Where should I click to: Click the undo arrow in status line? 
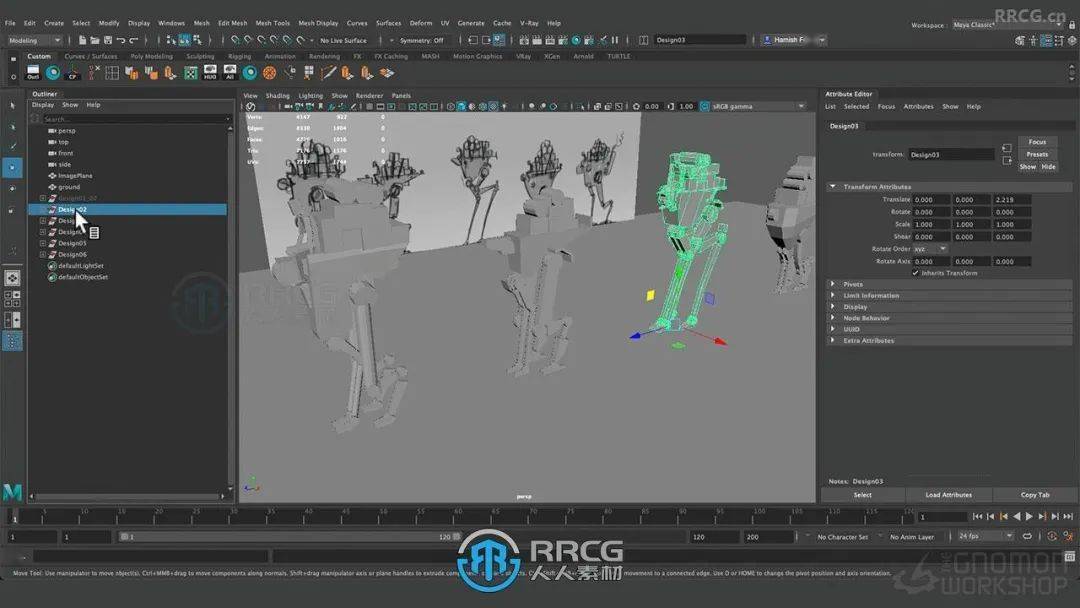point(120,40)
